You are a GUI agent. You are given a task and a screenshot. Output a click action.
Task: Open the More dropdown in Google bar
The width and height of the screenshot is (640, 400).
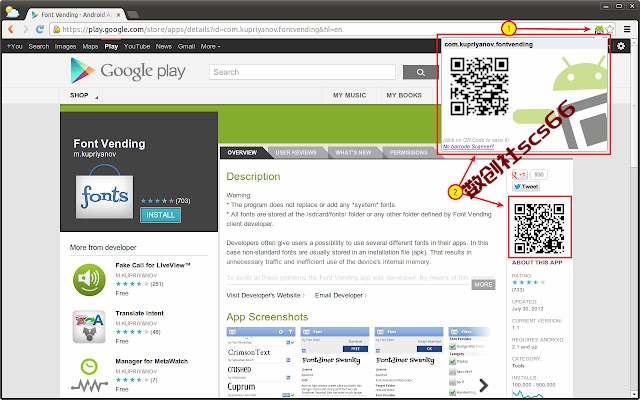tap(210, 47)
